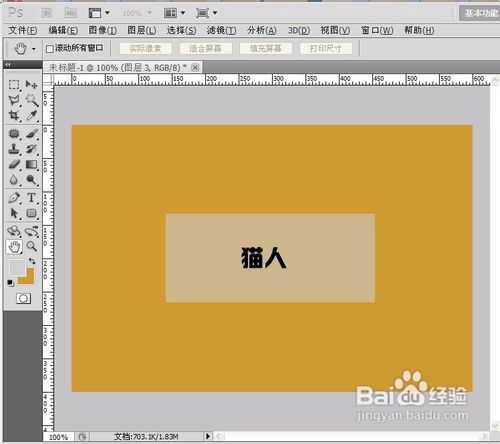Open the 编辑(E) menu
500x444 pixels.
[x=63, y=30]
